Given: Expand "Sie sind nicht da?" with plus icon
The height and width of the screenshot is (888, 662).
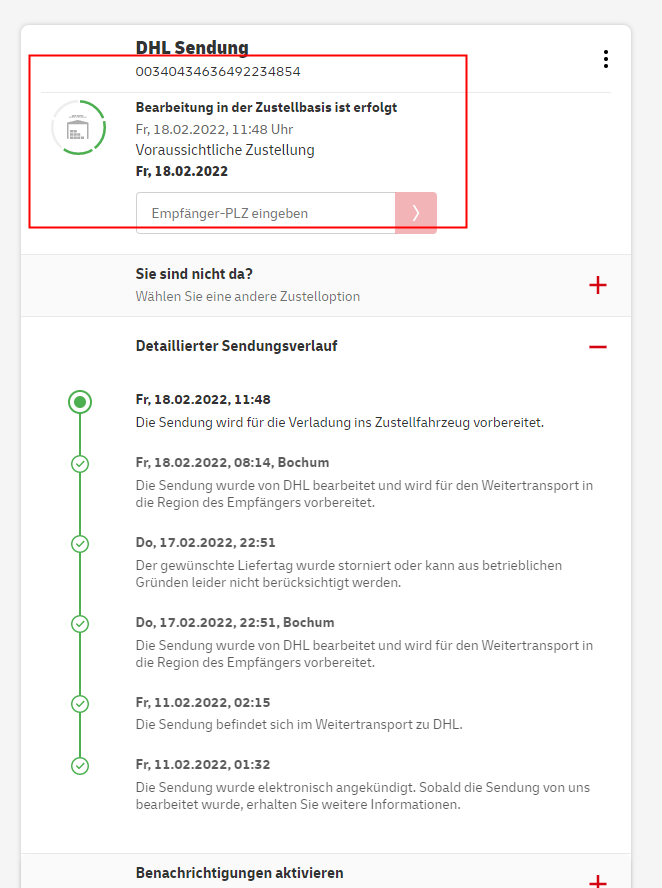Looking at the screenshot, I should 598,285.
